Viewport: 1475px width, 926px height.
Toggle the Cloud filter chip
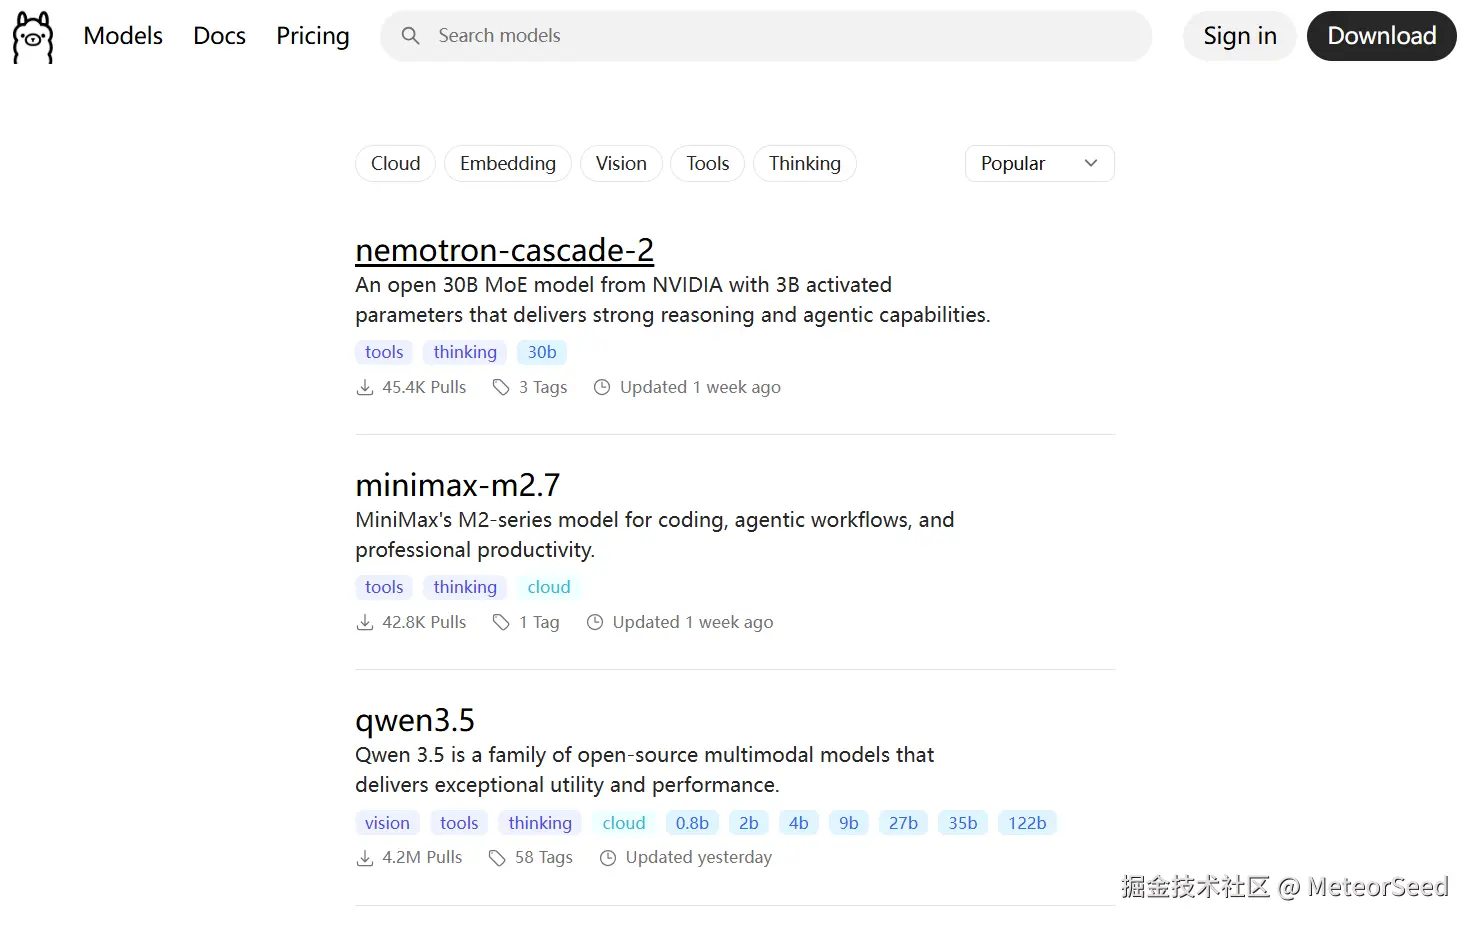[x=395, y=164]
